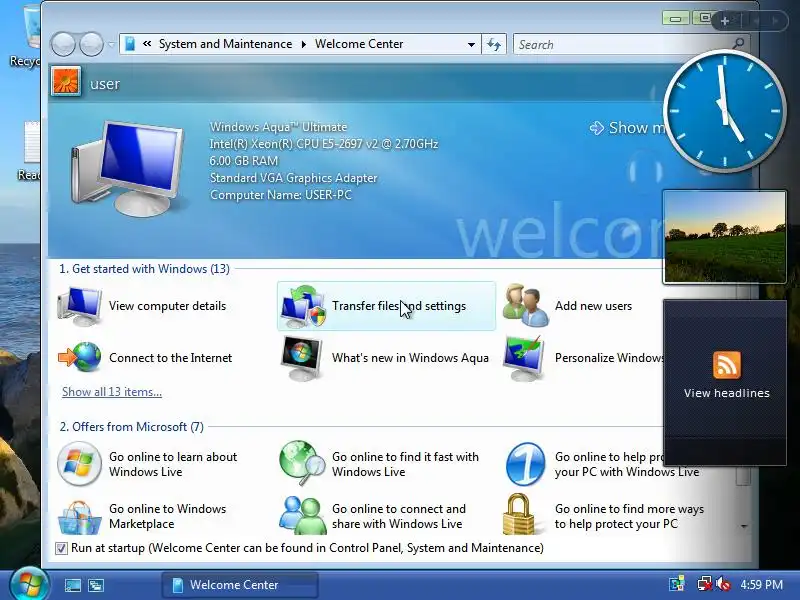Click the Back navigation button
The height and width of the screenshot is (600, 800).
coord(63,44)
